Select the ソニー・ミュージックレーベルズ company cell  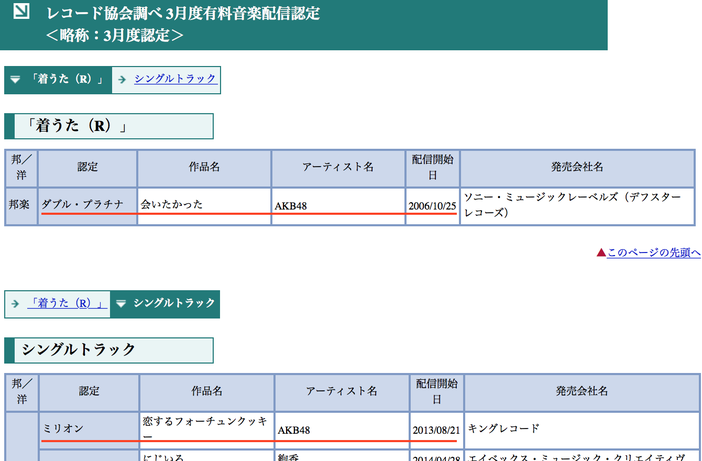pyautogui.click(x=578, y=206)
